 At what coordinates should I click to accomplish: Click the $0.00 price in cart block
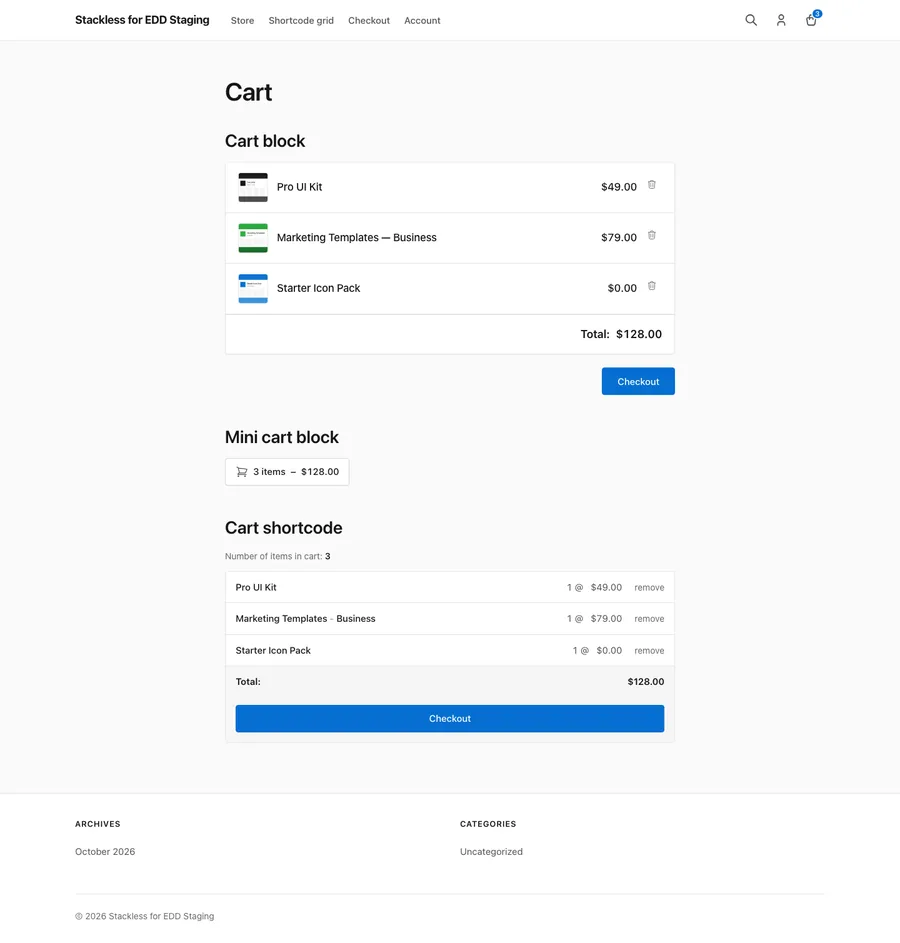click(x=622, y=288)
